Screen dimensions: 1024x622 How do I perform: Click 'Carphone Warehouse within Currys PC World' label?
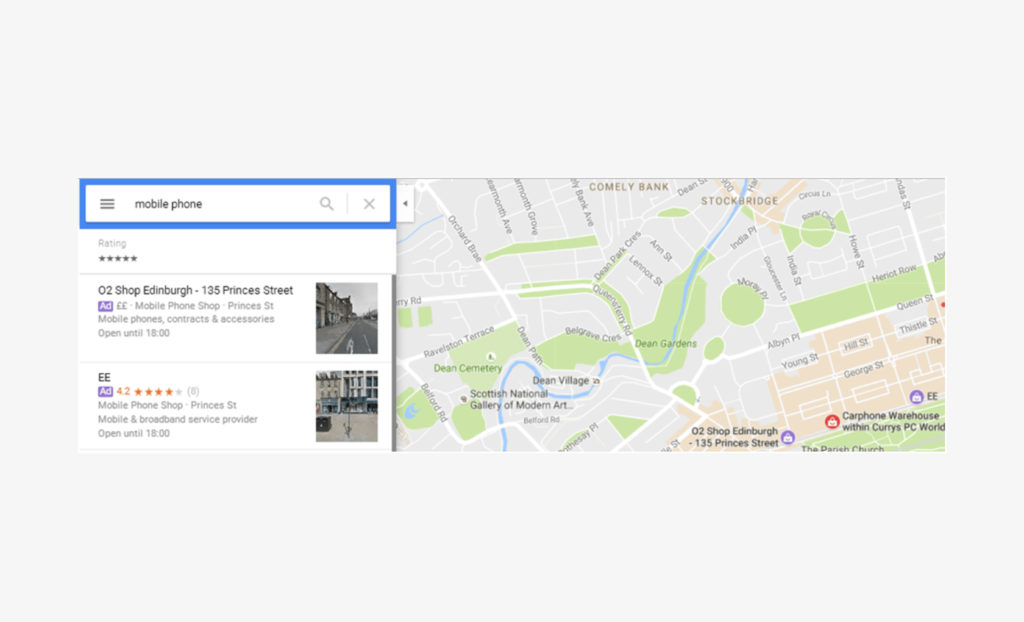click(893, 421)
